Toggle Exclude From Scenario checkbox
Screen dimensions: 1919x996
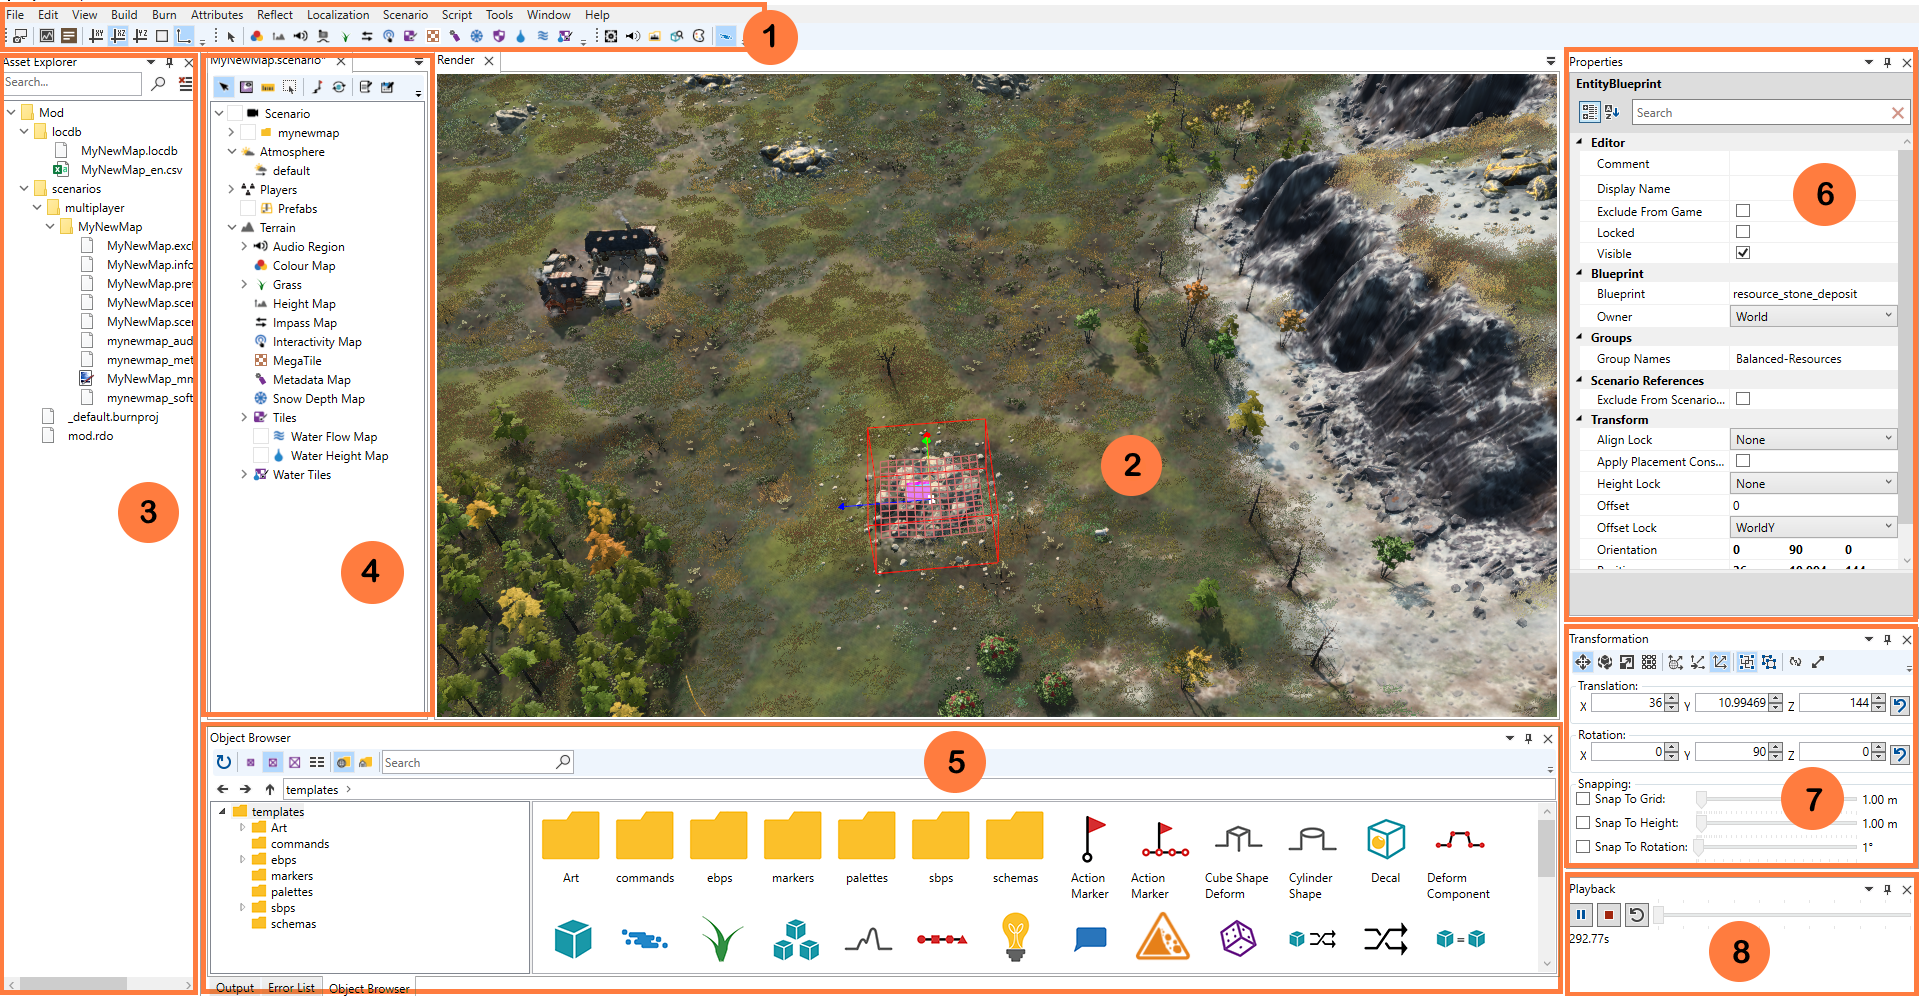coord(1743,399)
